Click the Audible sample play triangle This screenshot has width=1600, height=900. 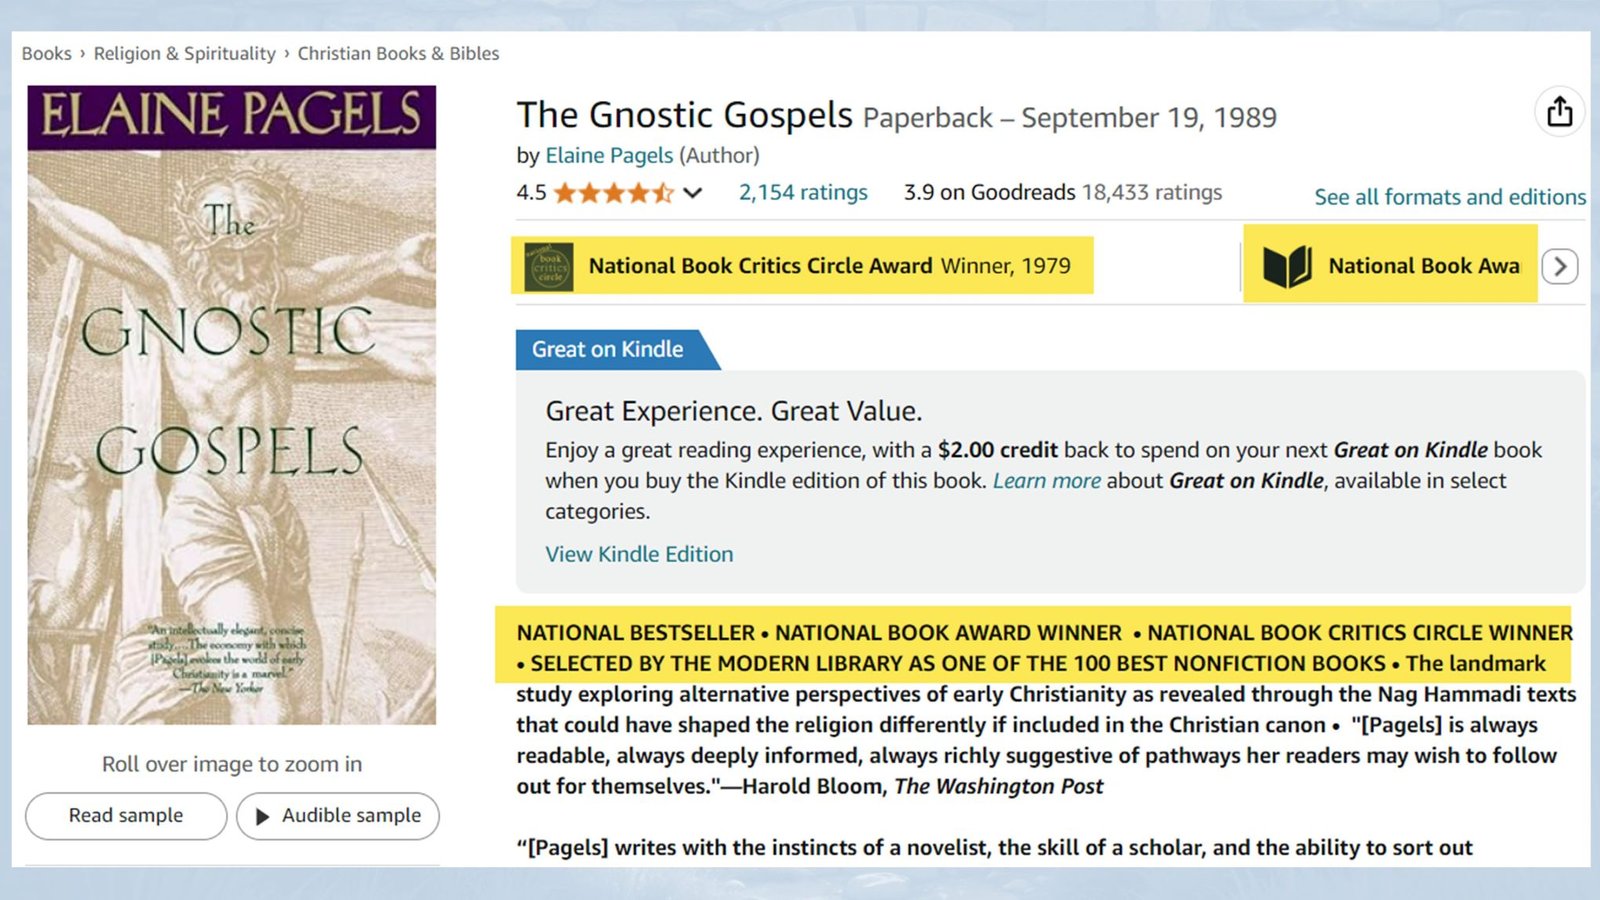(262, 816)
